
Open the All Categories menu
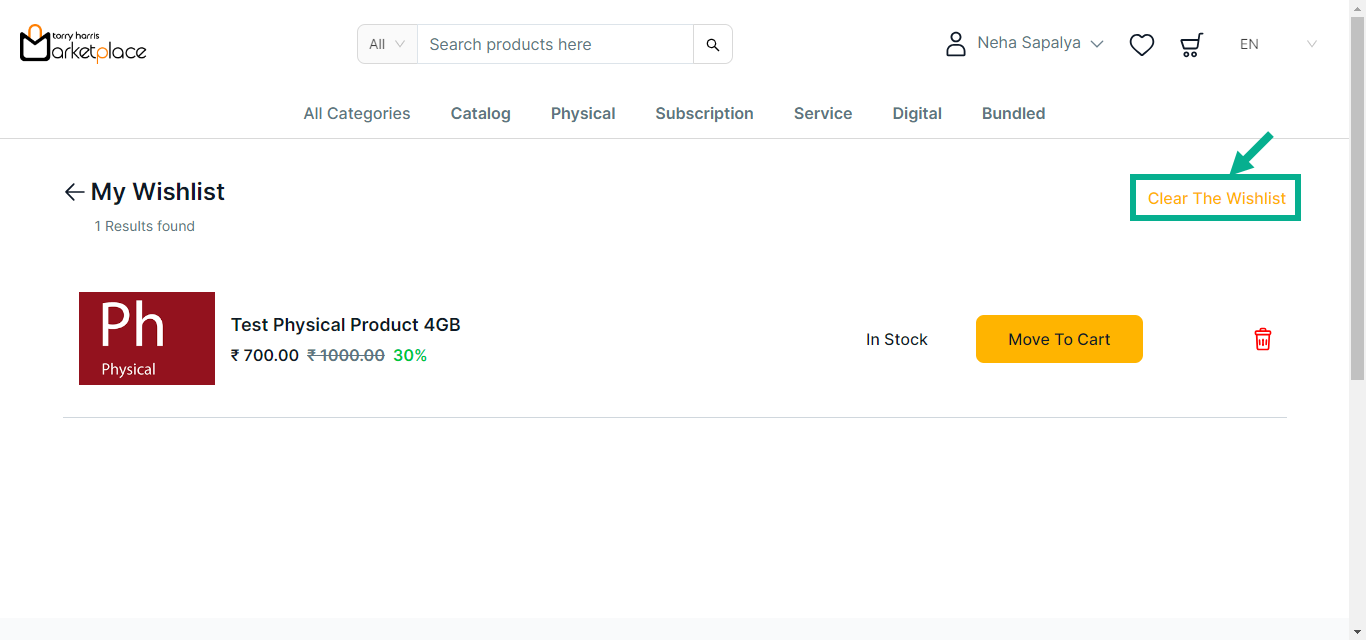357,114
